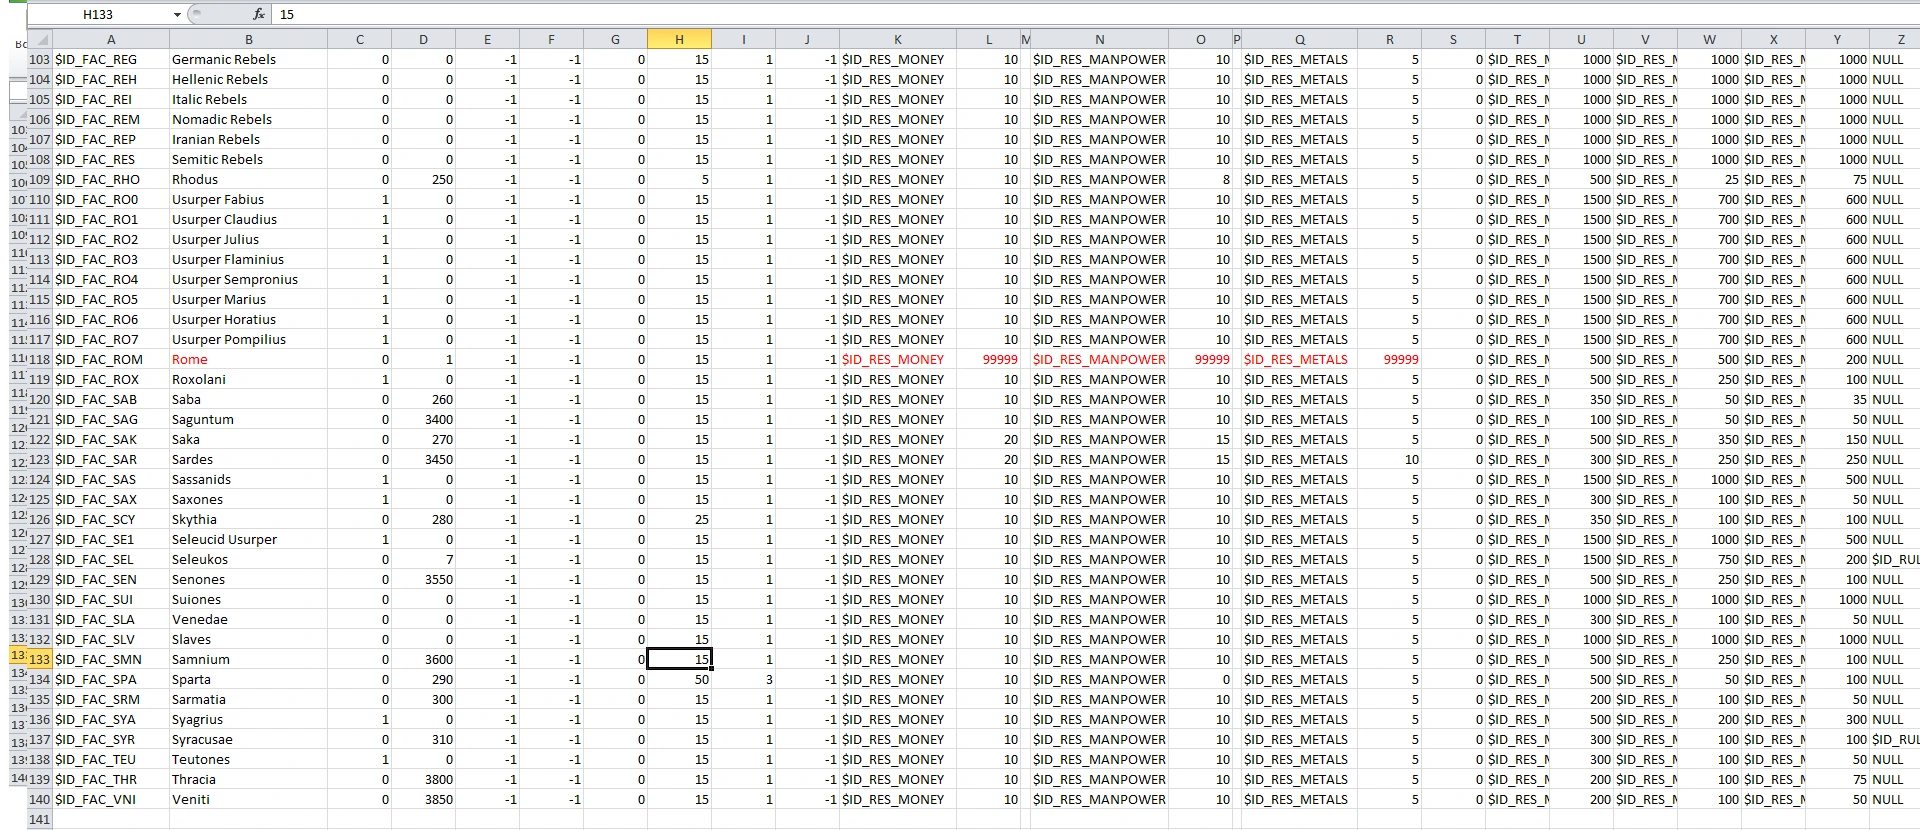
Task: Select row 118 by its header
Action: pyautogui.click(x=40, y=359)
